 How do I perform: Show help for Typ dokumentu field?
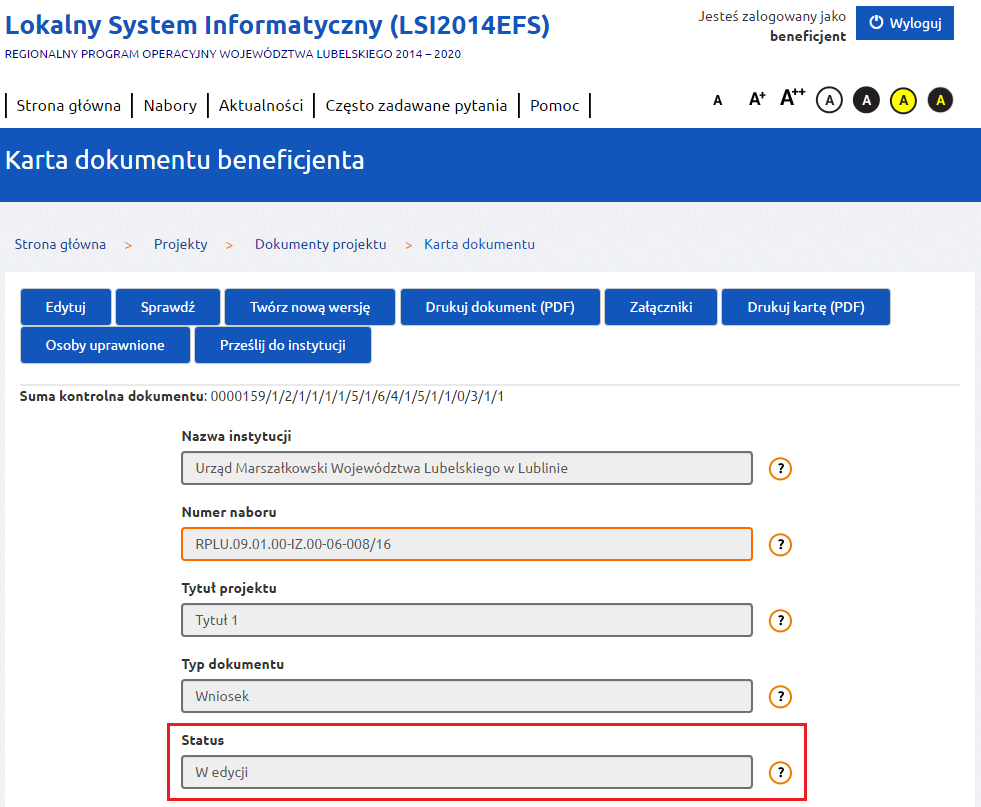pyautogui.click(x=780, y=696)
